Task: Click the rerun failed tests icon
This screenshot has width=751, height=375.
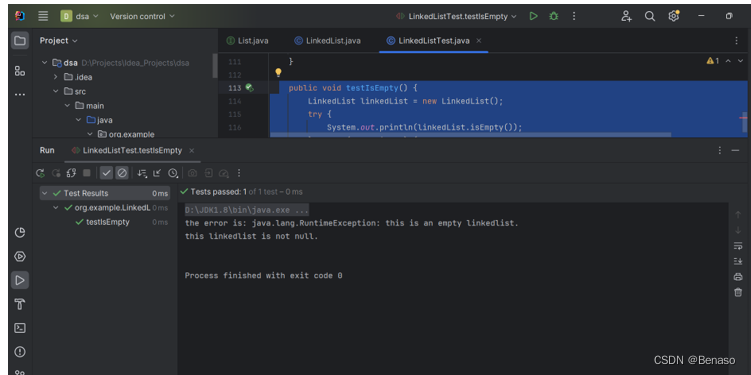Action: click(56, 173)
